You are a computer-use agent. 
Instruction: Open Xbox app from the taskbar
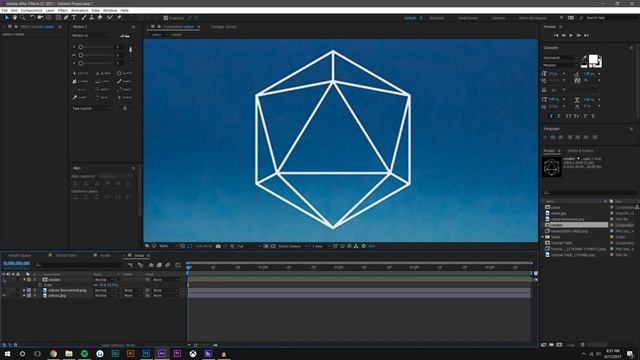click(x=193, y=353)
